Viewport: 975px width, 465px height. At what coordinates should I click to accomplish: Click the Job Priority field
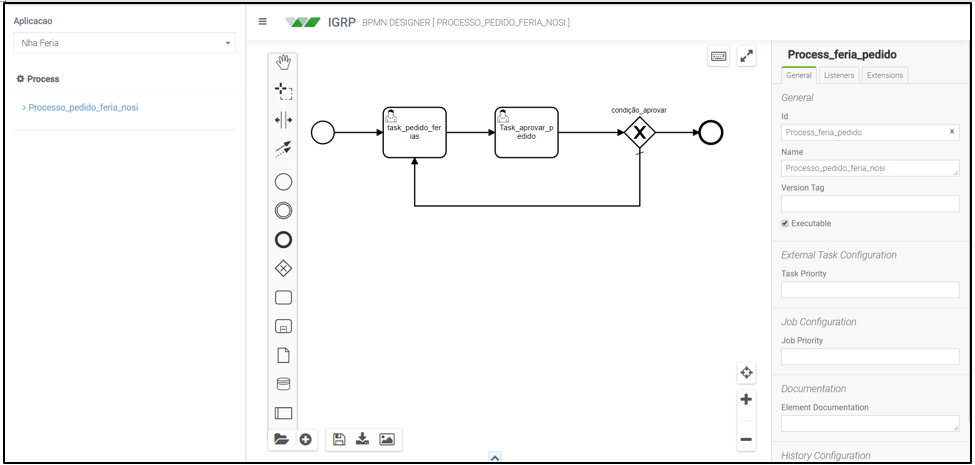tap(870, 357)
